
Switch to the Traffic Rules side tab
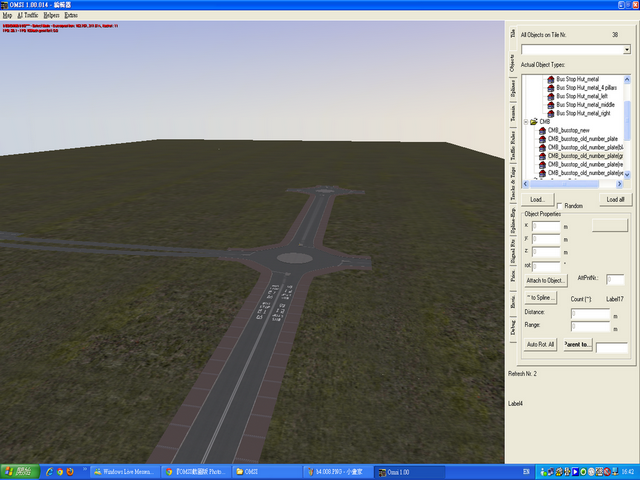click(513, 145)
